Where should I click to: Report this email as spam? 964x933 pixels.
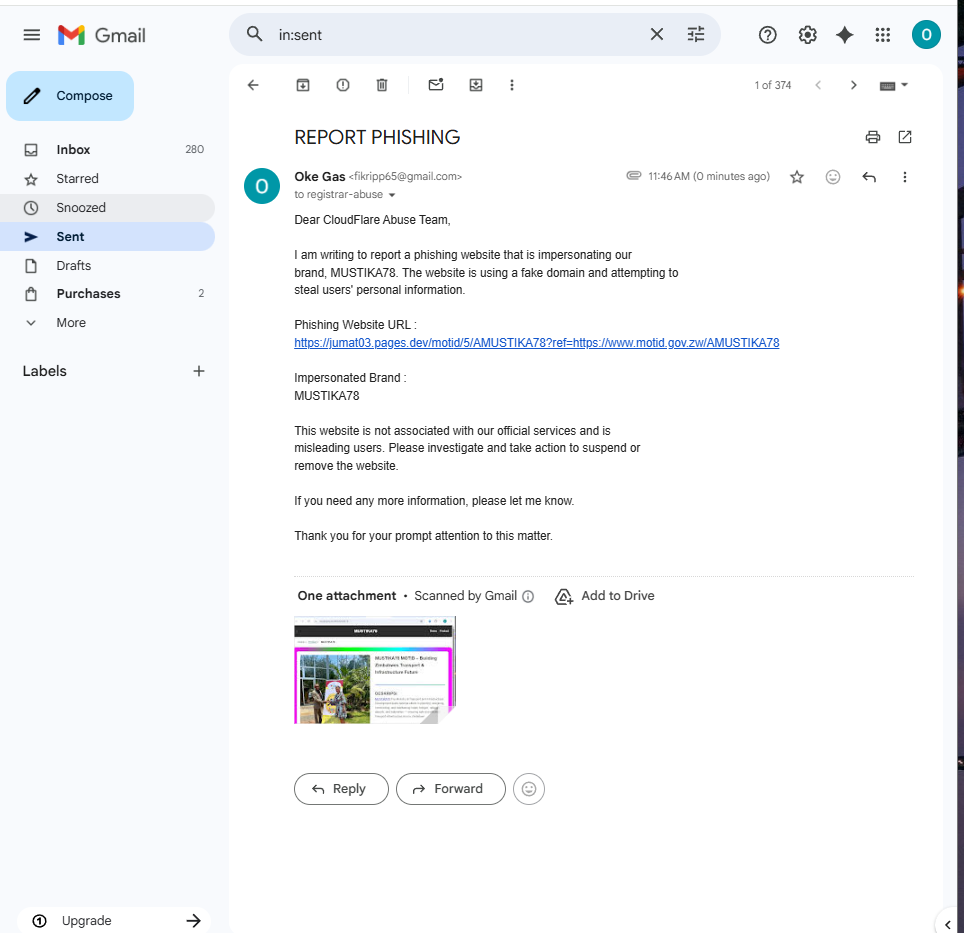click(x=343, y=85)
